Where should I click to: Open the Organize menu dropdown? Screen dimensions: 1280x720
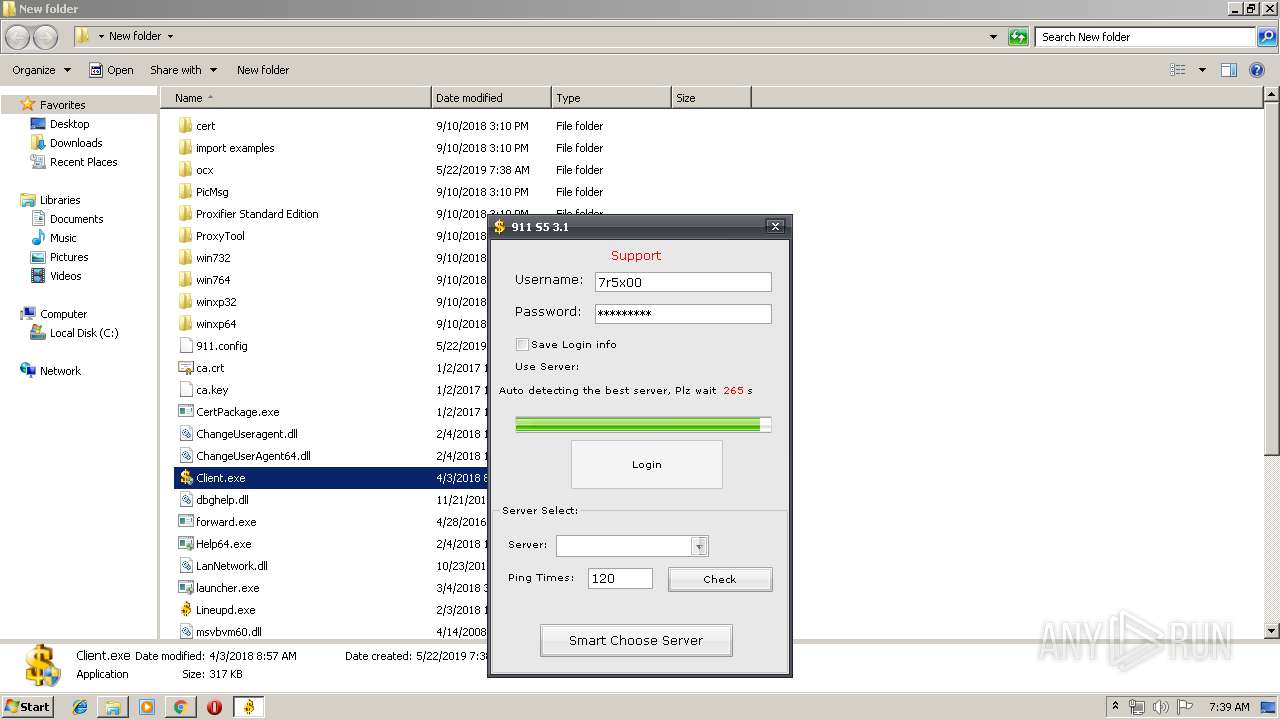coord(41,70)
